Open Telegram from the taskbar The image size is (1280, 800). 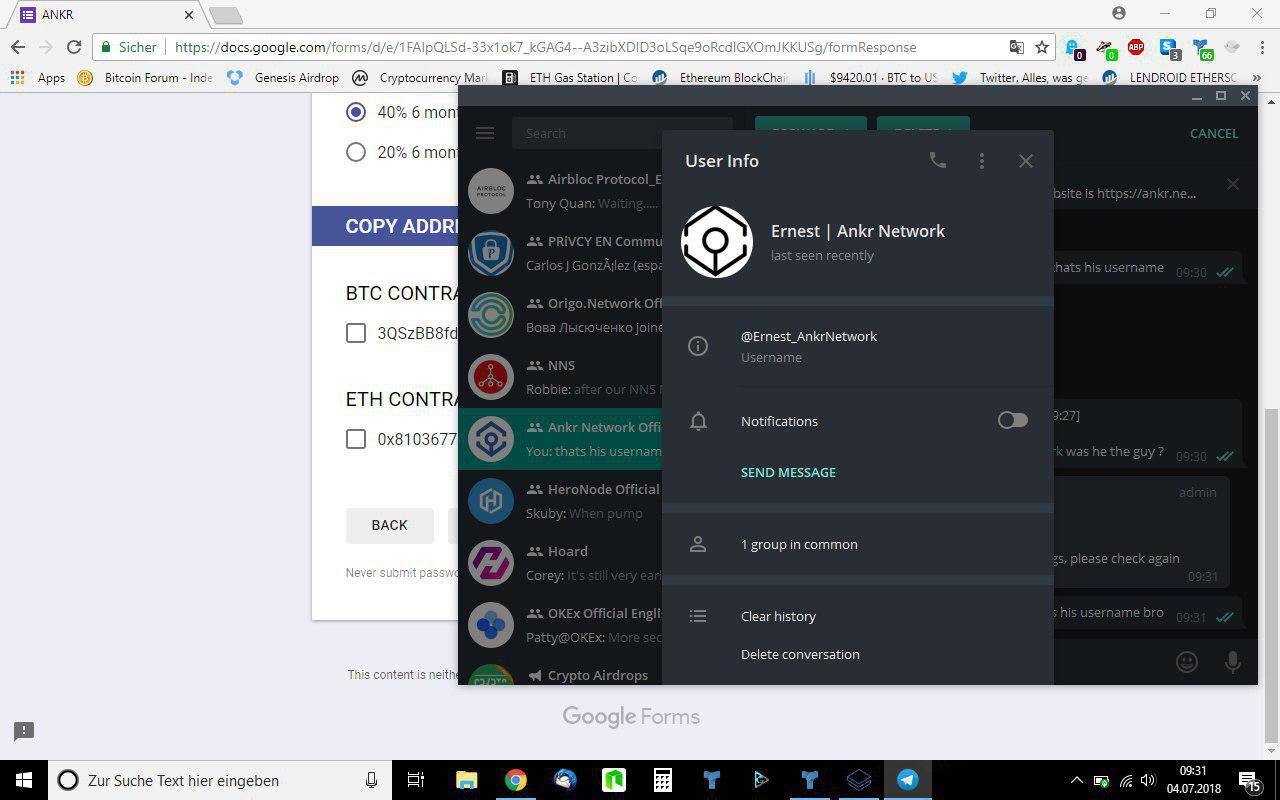[x=907, y=780]
